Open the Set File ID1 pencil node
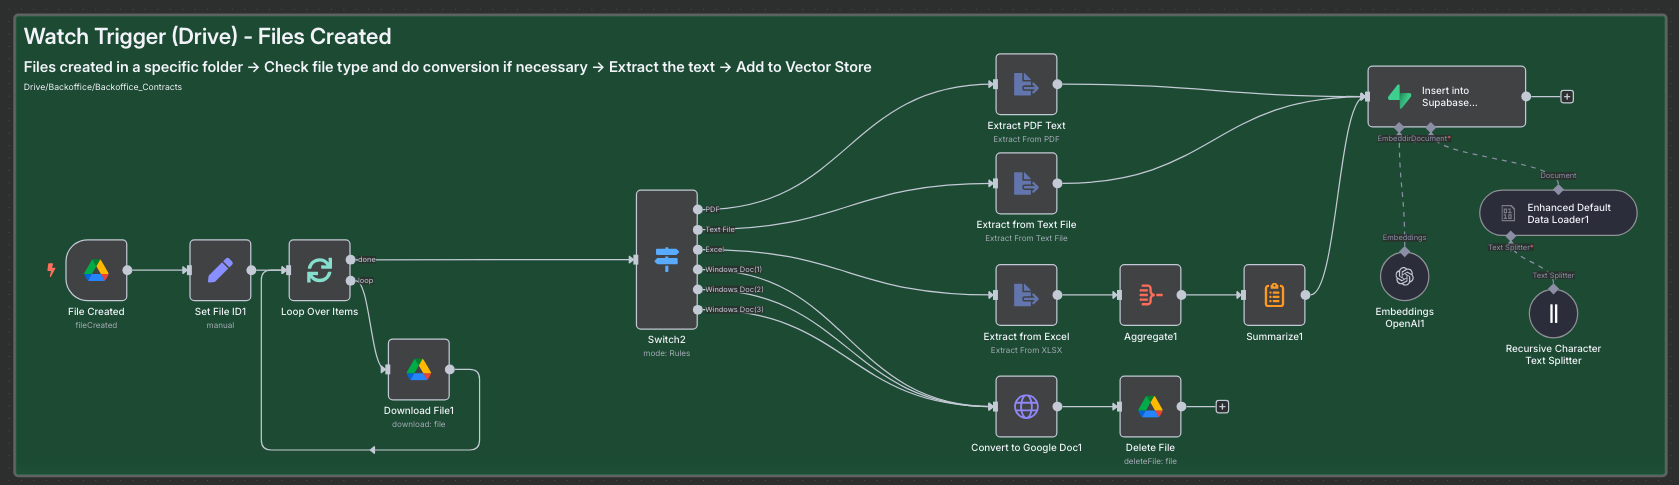 pyautogui.click(x=220, y=270)
